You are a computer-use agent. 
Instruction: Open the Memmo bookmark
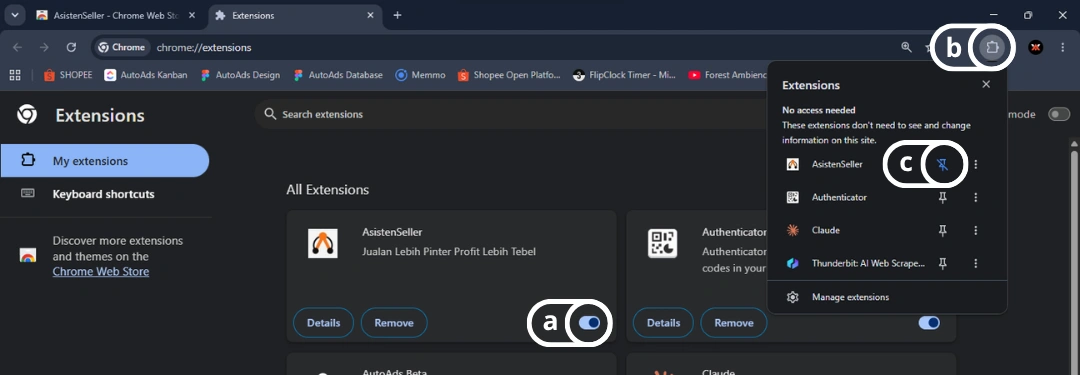pyautogui.click(x=421, y=75)
